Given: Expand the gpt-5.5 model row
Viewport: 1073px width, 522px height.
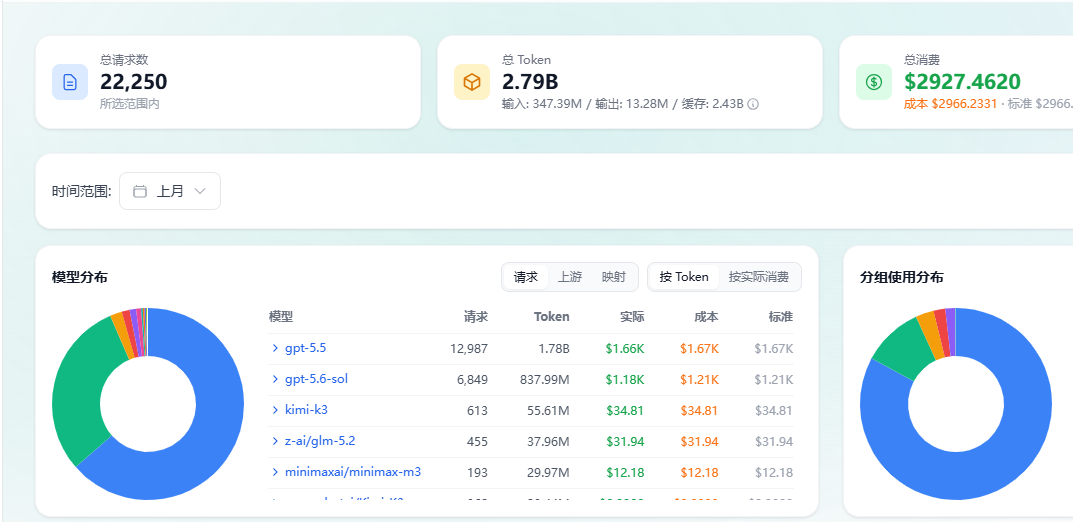Looking at the screenshot, I should 275,348.
